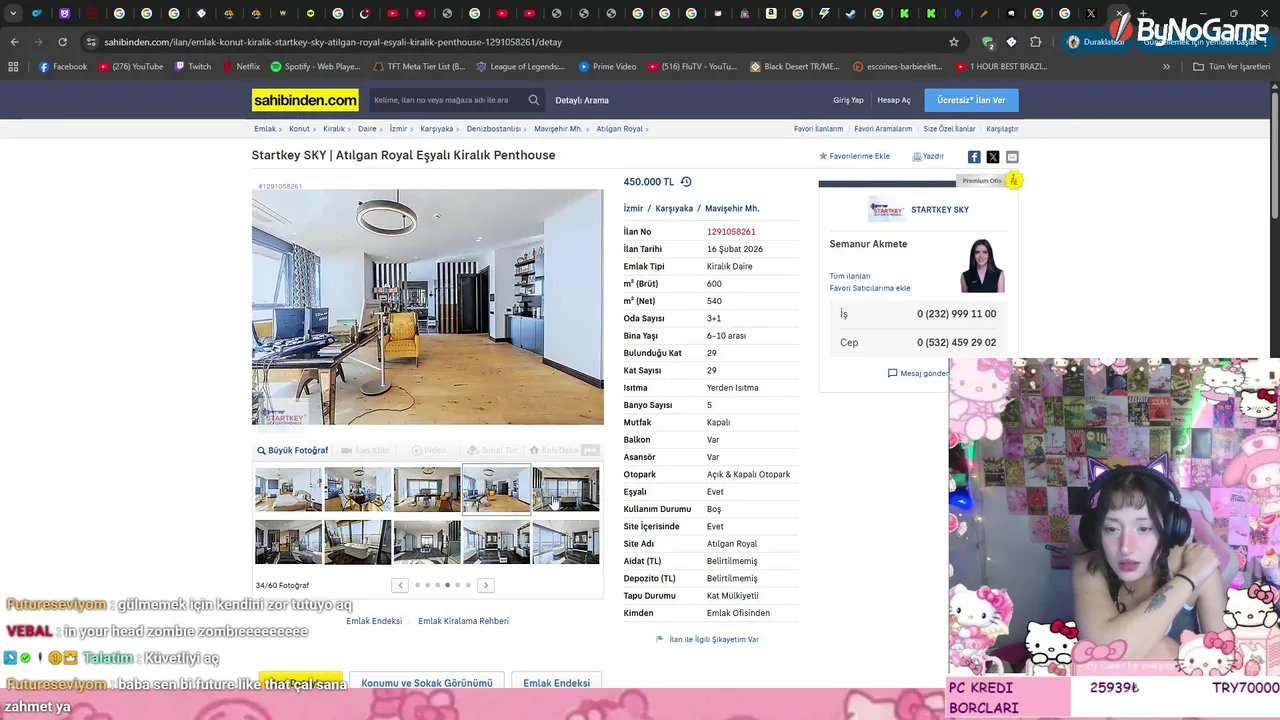
Task: Open Favori Aramalarım
Action: 883,129
